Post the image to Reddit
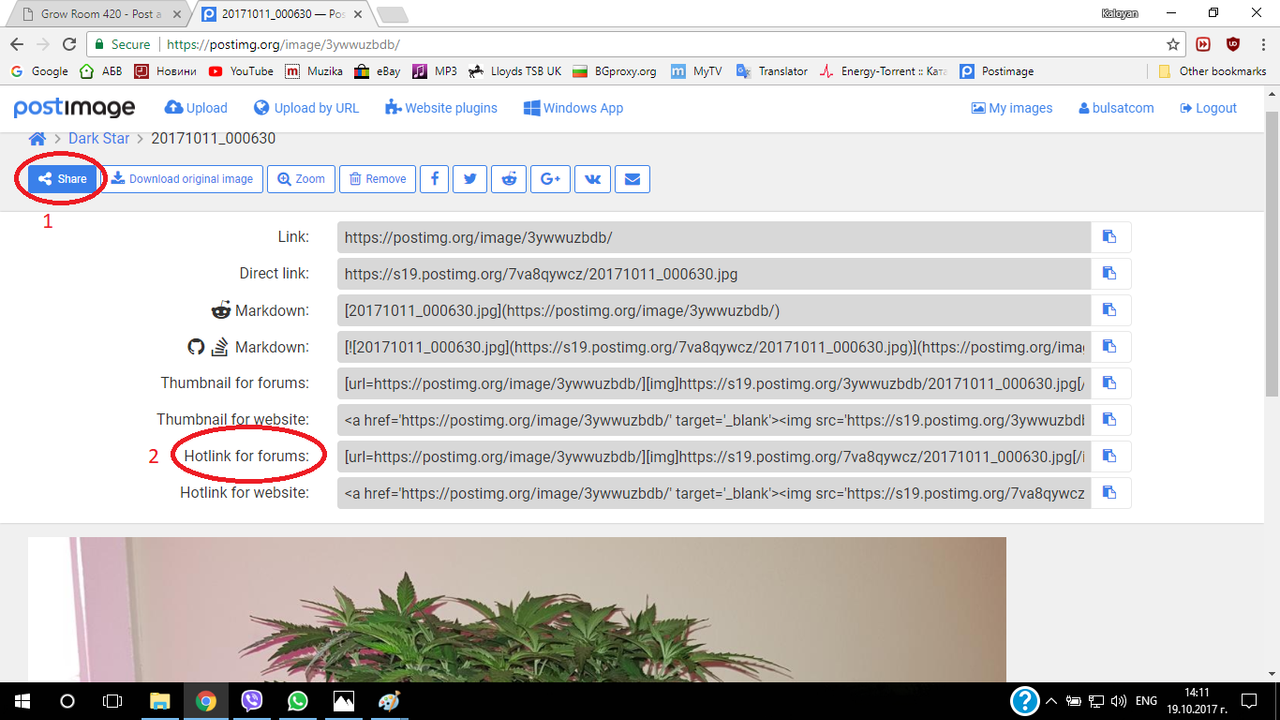 pyautogui.click(x=509, y=179)
